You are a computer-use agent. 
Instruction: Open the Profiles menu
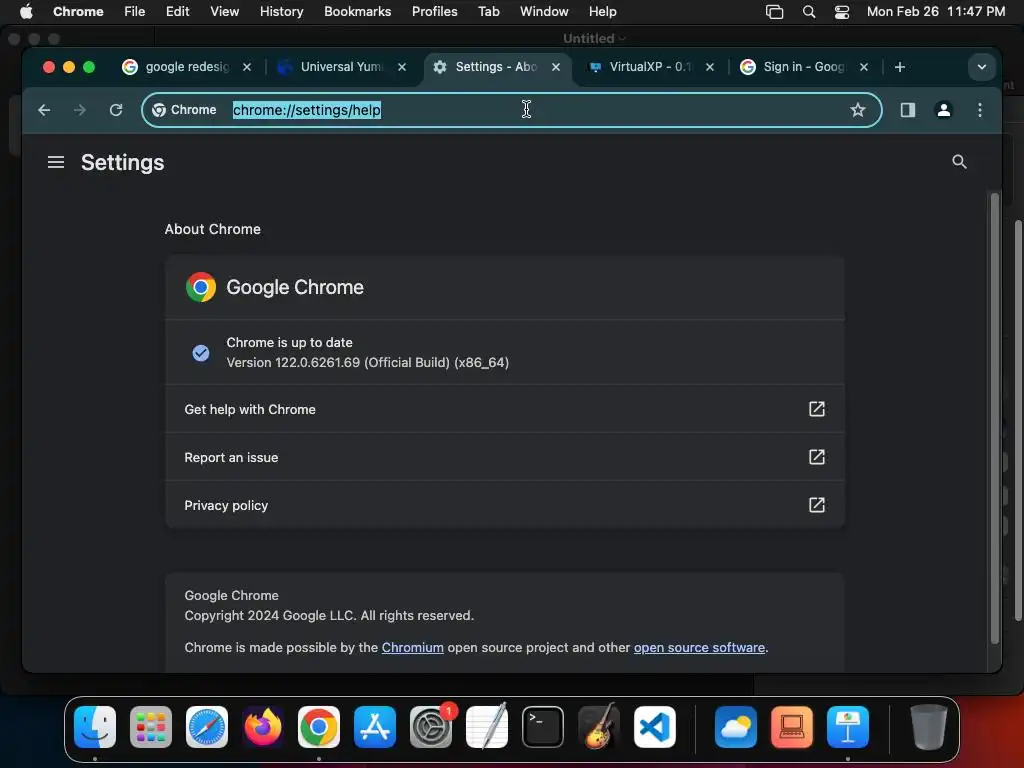434,11
